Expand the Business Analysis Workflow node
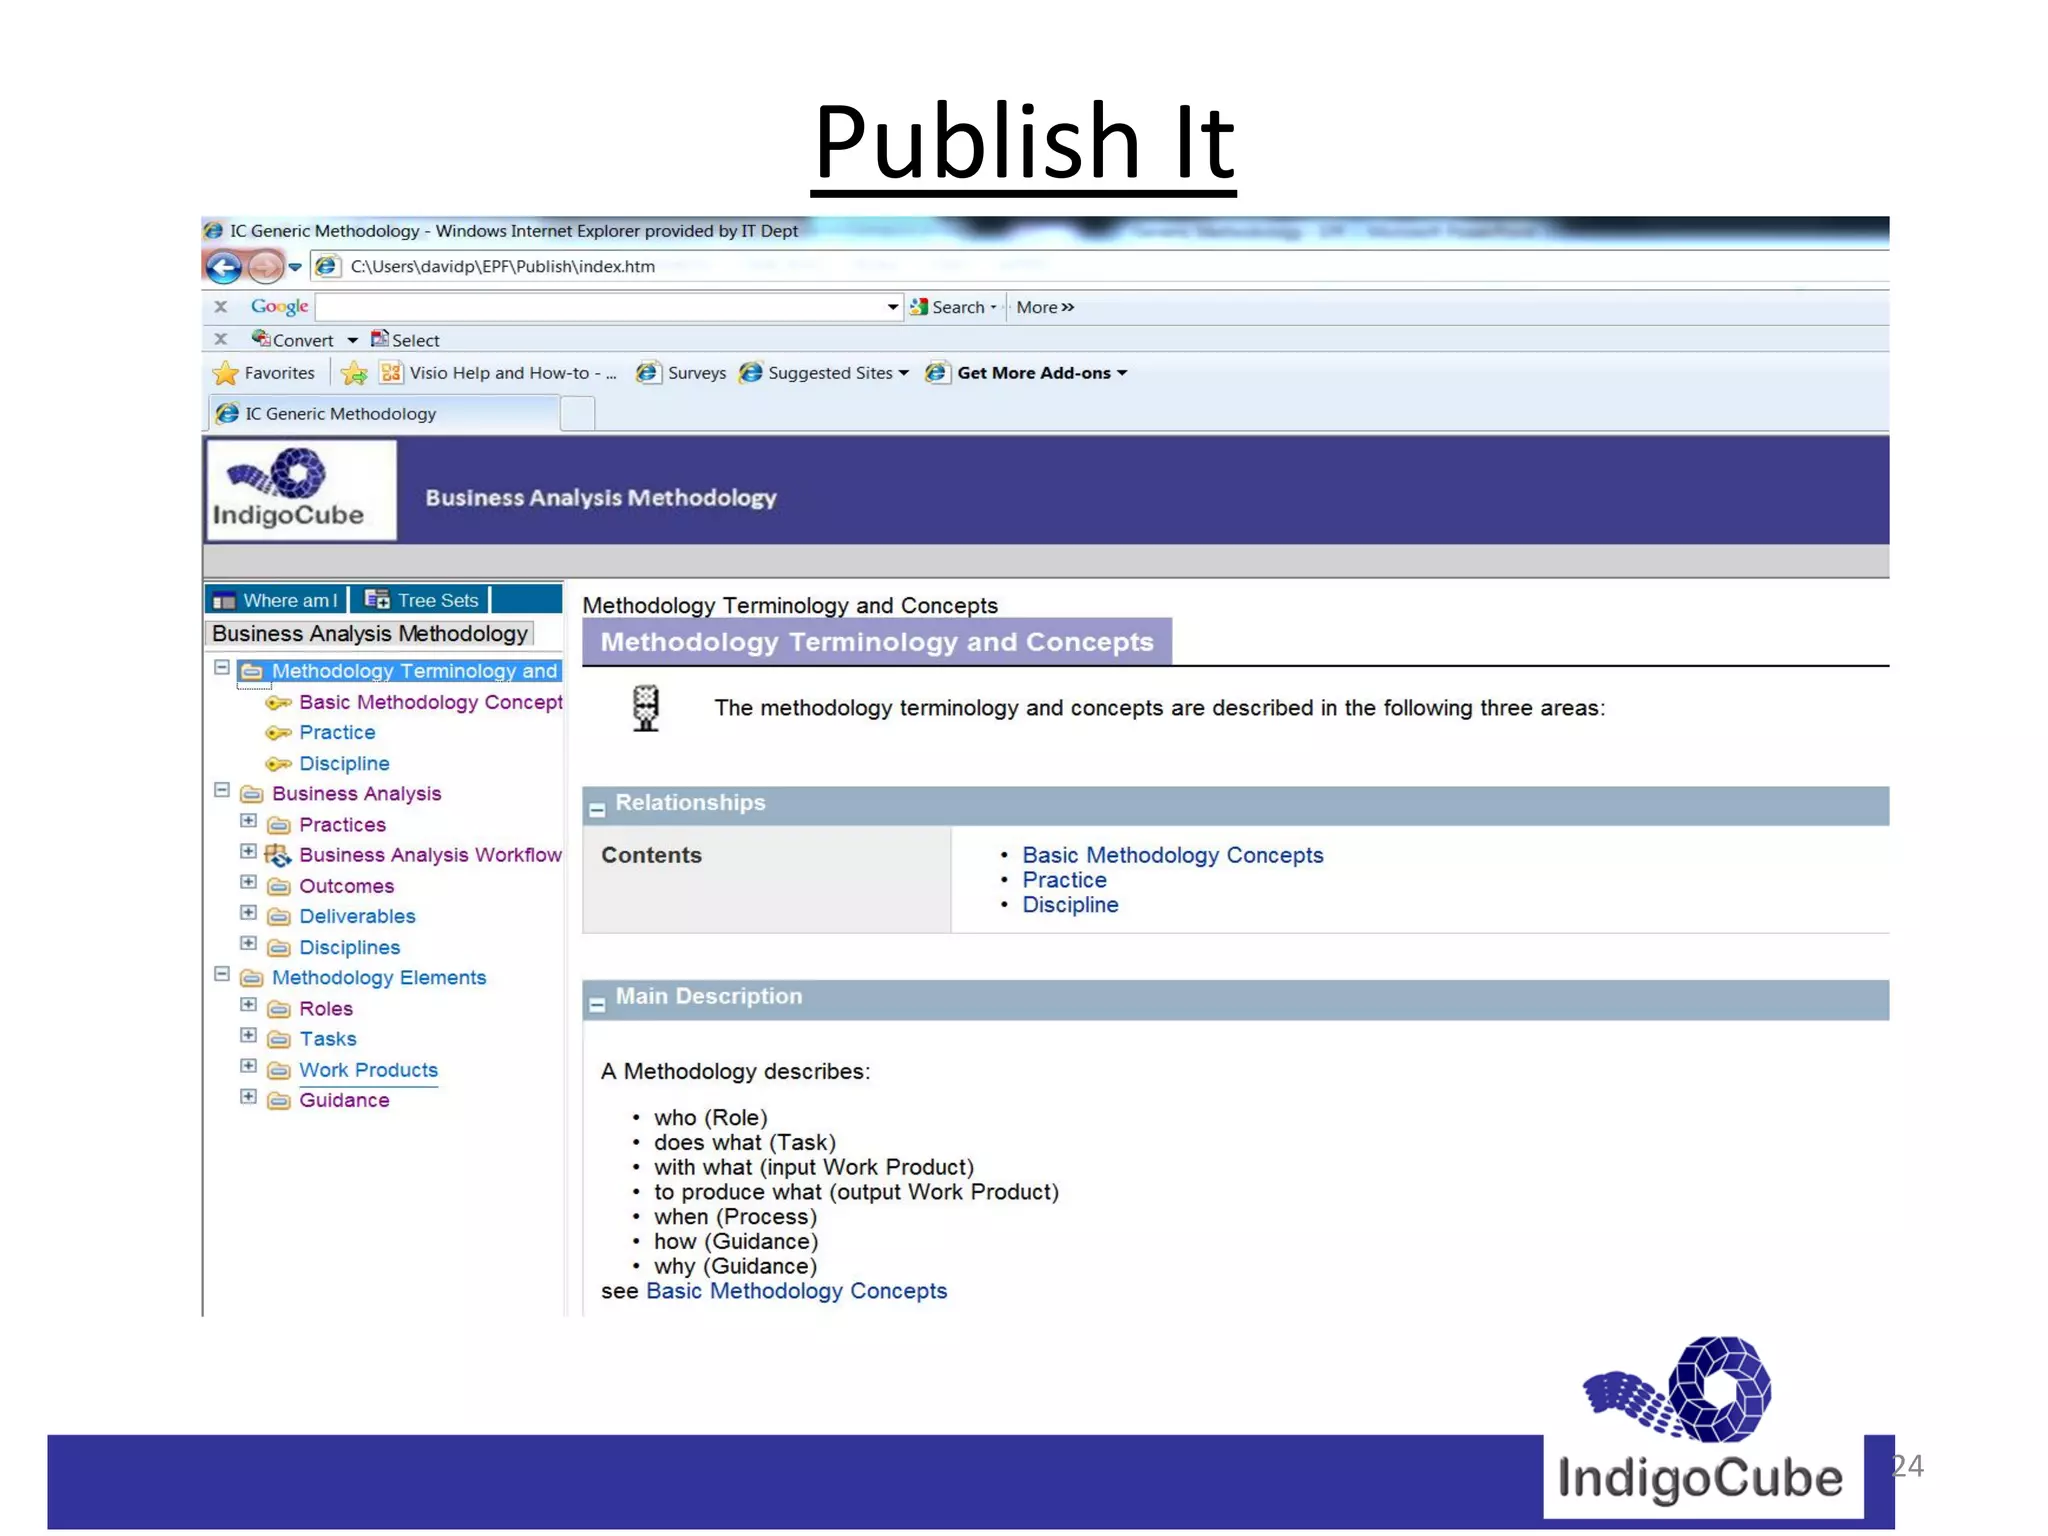The image size is (2048, 1536). [249, 851]
